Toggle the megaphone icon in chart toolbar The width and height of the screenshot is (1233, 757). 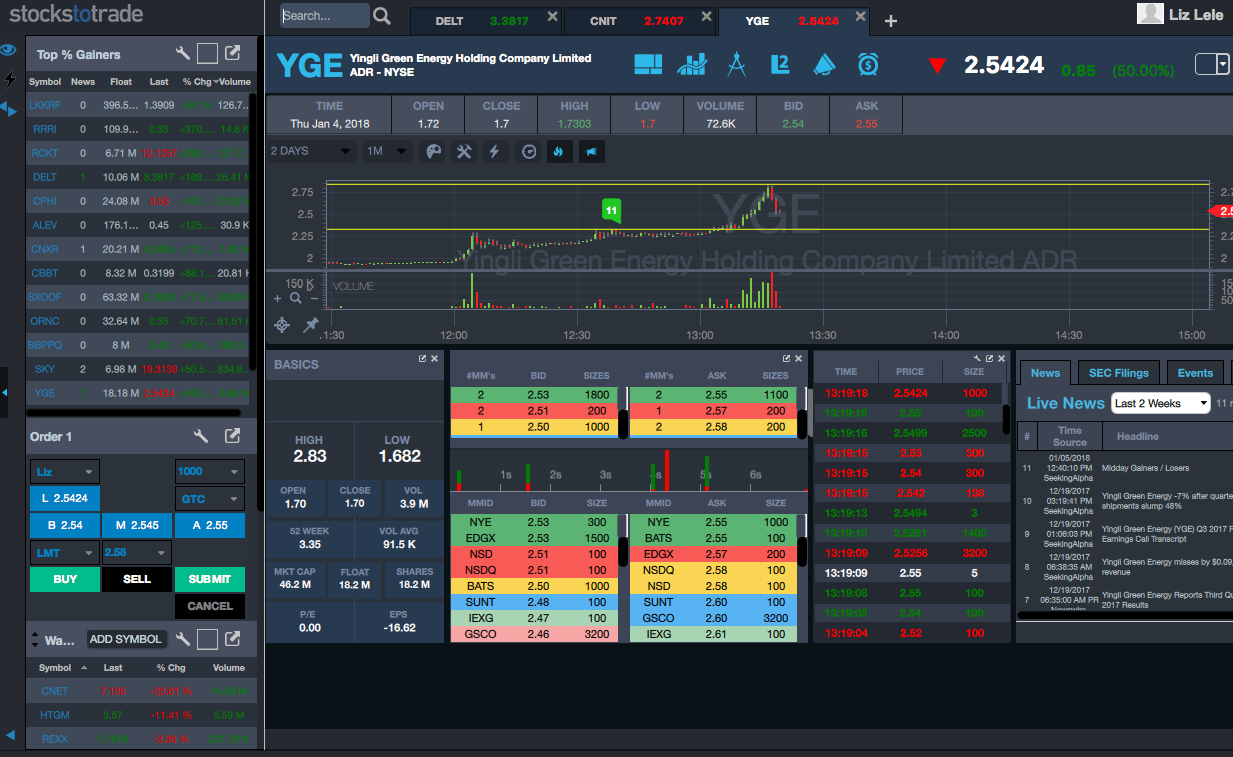point(592,152)
